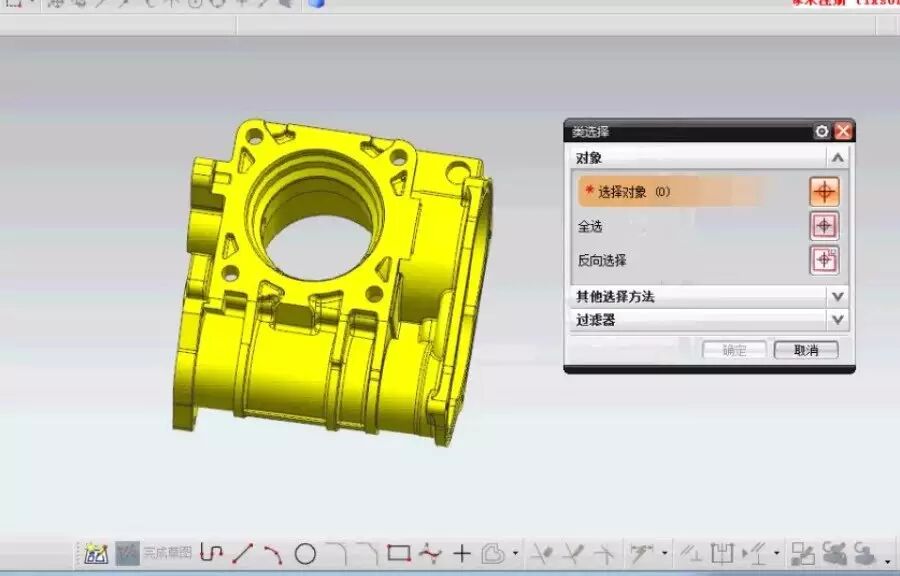Select the Studio Spline tool
The width and height of the screenshot is (900, 576).
(x=430, y=553)
